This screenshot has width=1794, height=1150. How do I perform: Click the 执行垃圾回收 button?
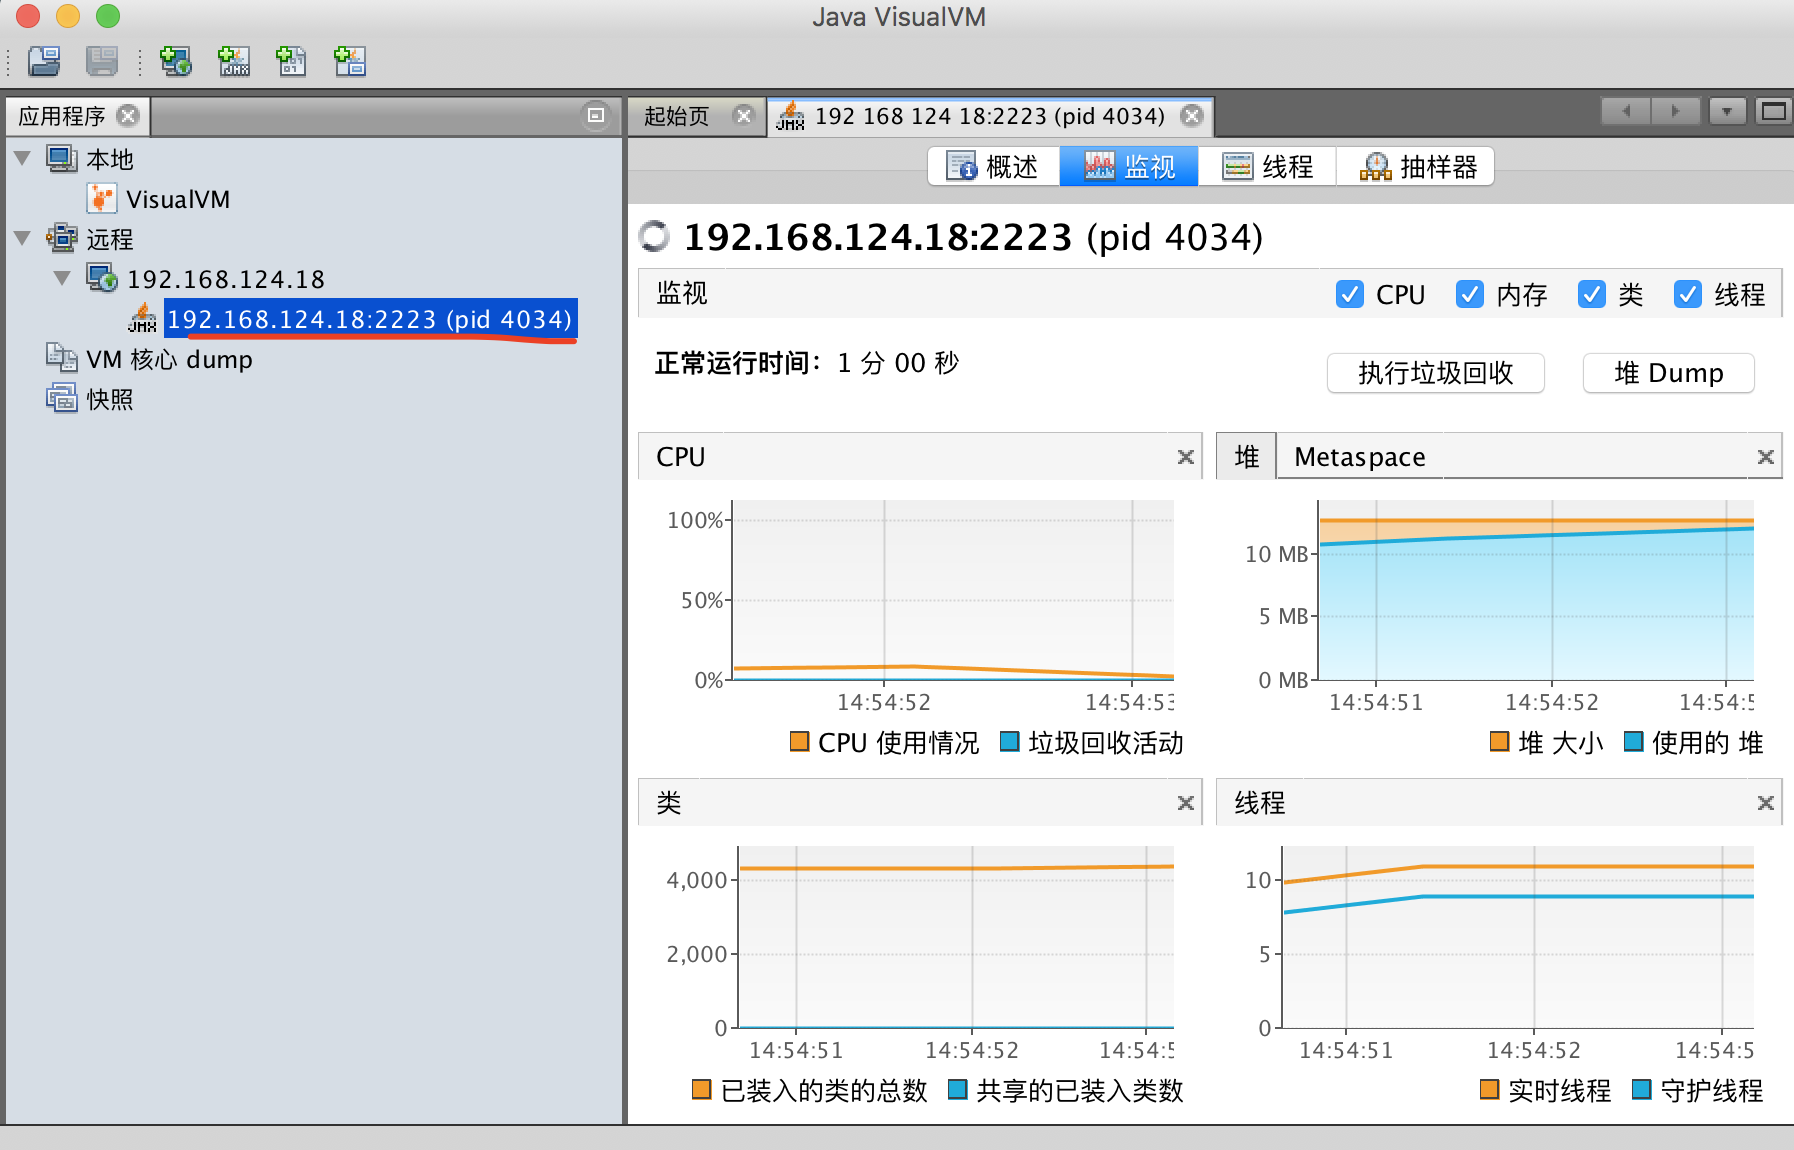(x=1436, y=373)
